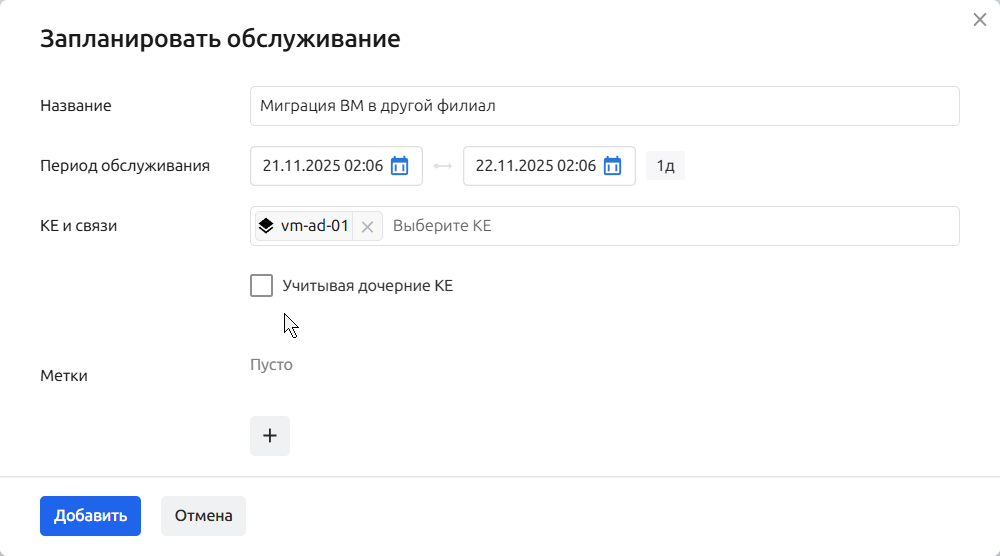Open the start date calendar picker
Screen dimensions: 1000x556
point(399,166)
